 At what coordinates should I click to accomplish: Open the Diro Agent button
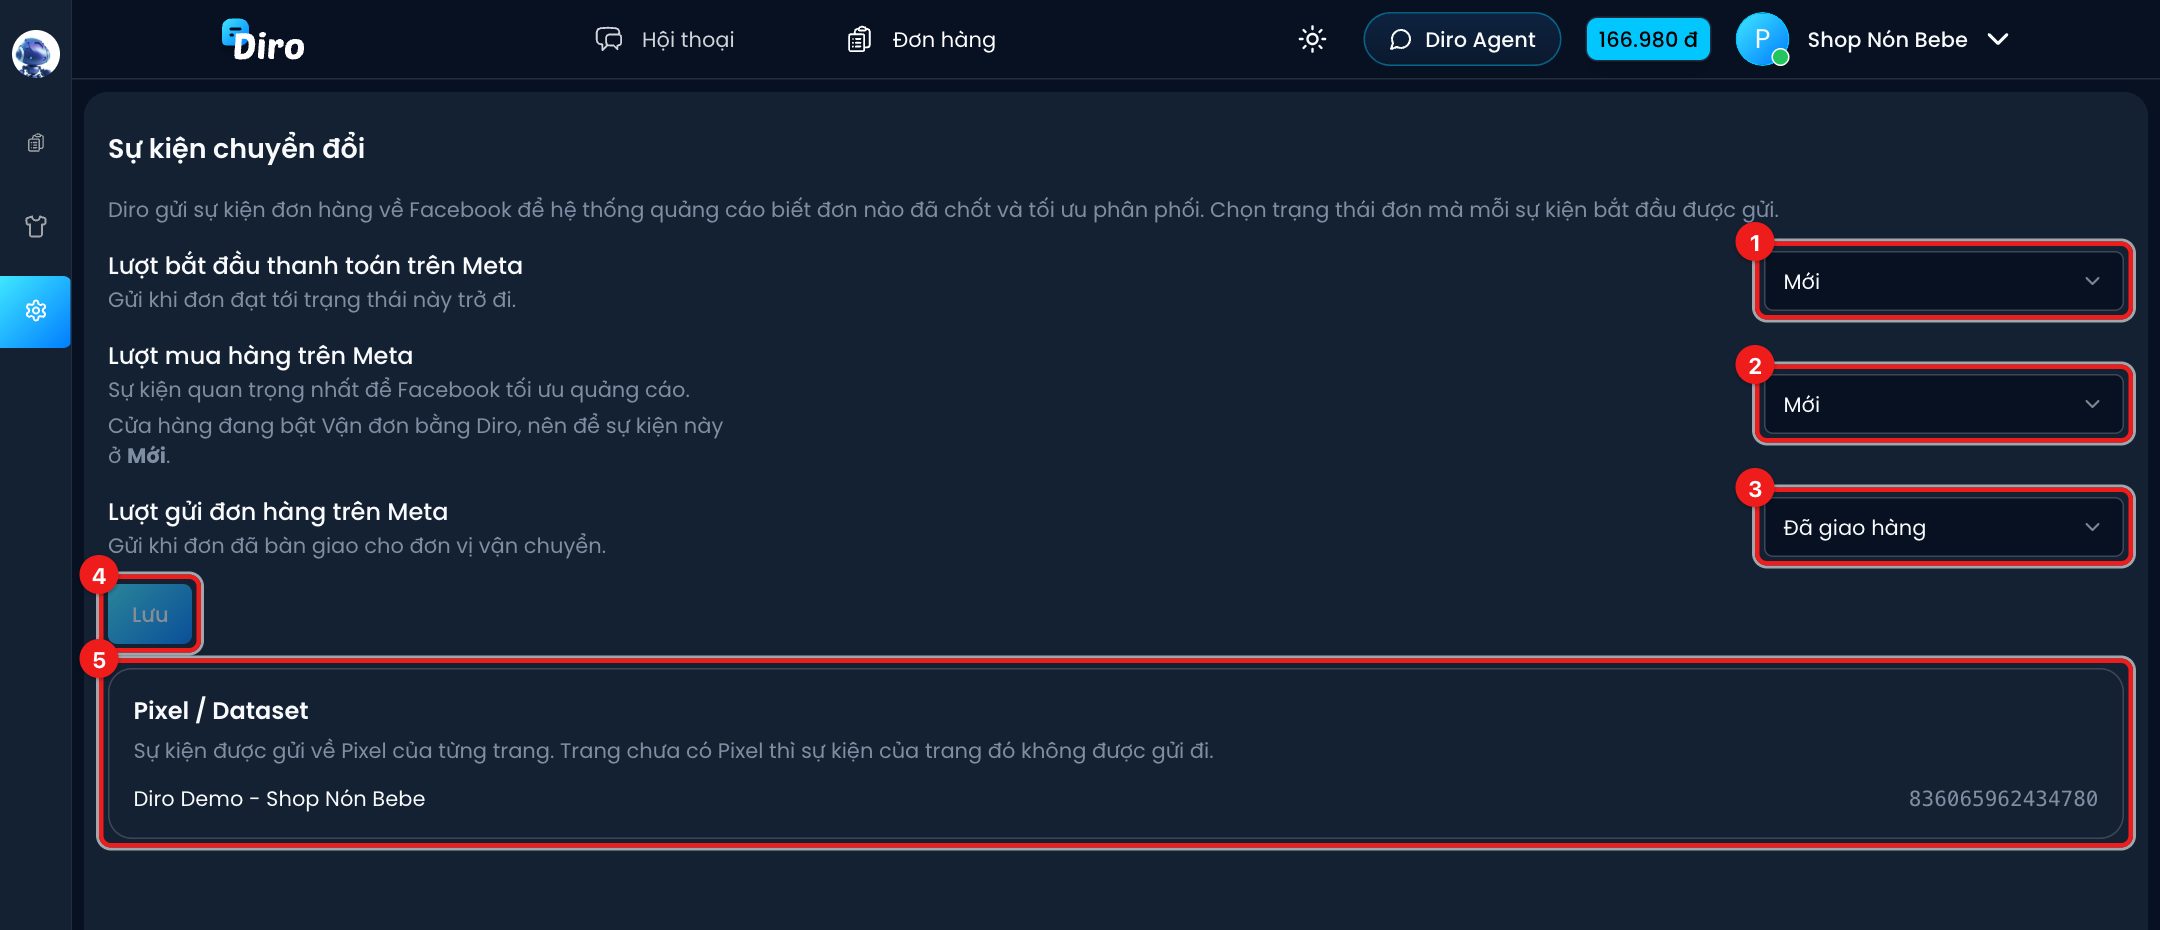coord(1462,39)
